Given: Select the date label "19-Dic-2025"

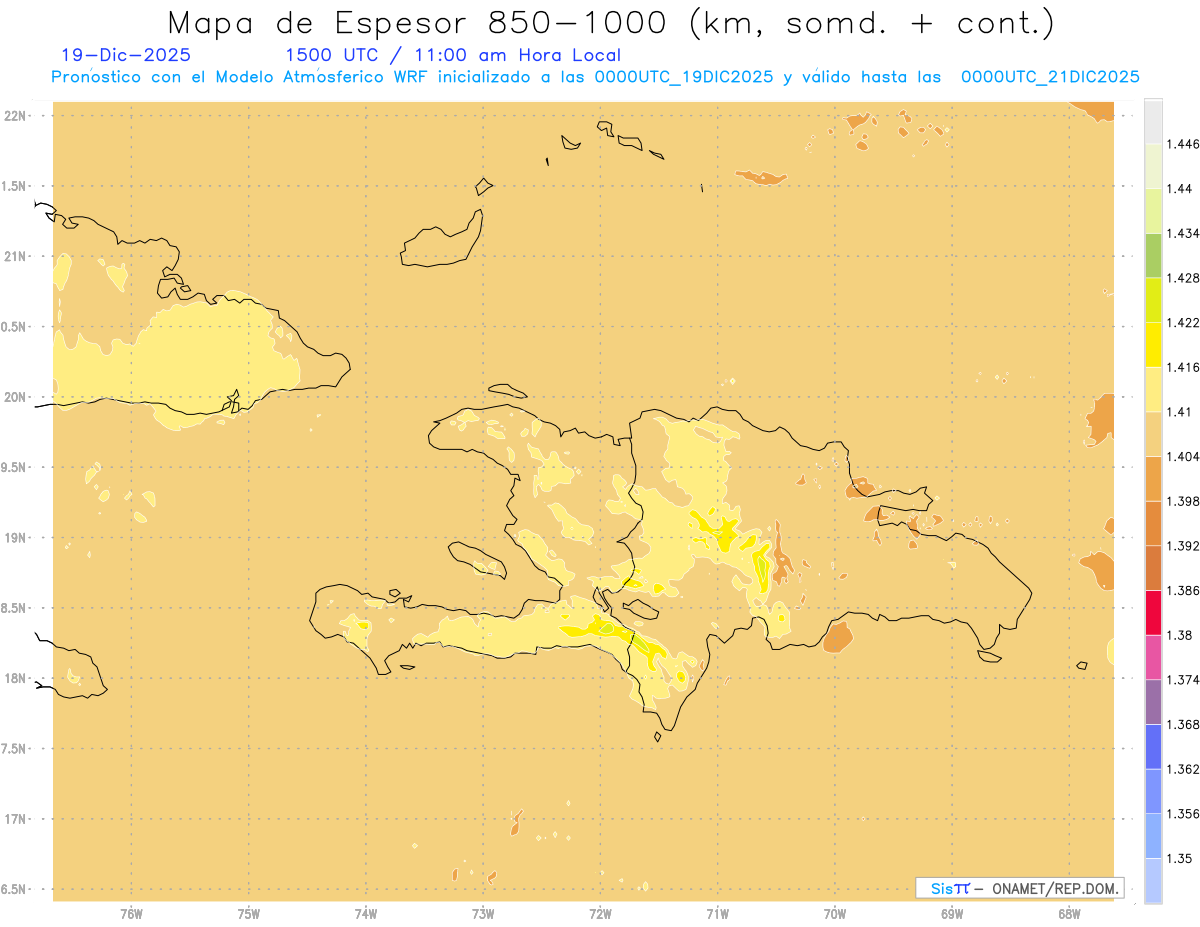Looking at the screenshot, I should click(126, 56).
